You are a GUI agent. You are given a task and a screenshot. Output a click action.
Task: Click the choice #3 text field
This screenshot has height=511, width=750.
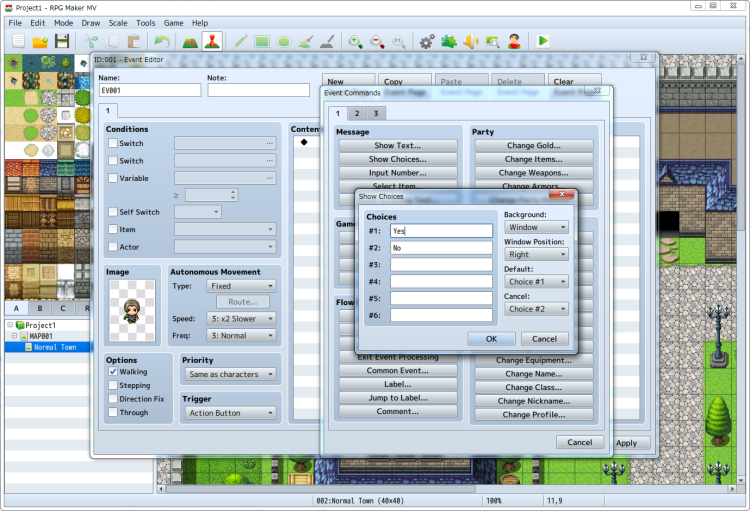441,264
